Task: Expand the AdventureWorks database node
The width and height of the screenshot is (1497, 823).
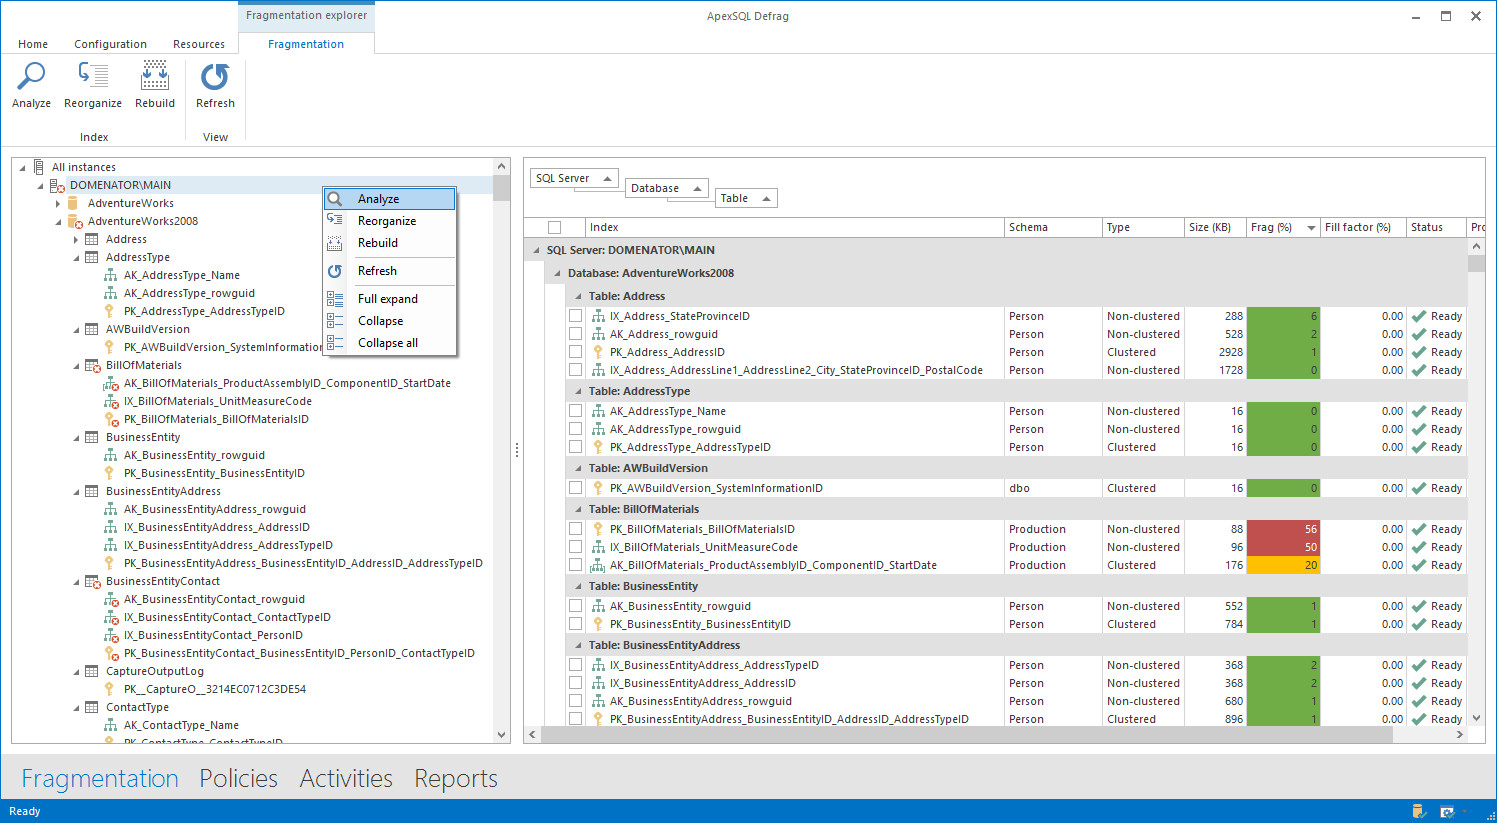Action: click(x=58, y=203)
